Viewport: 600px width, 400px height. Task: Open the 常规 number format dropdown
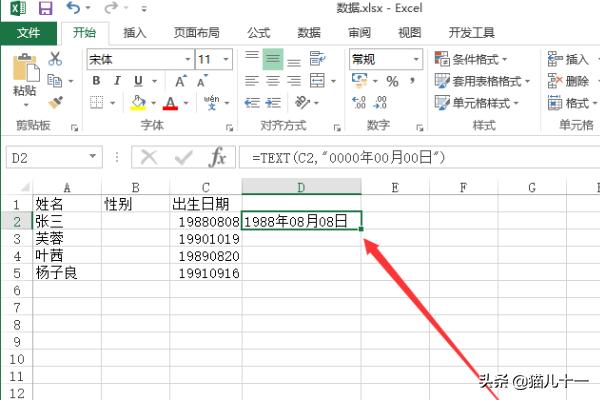[416, 59]
